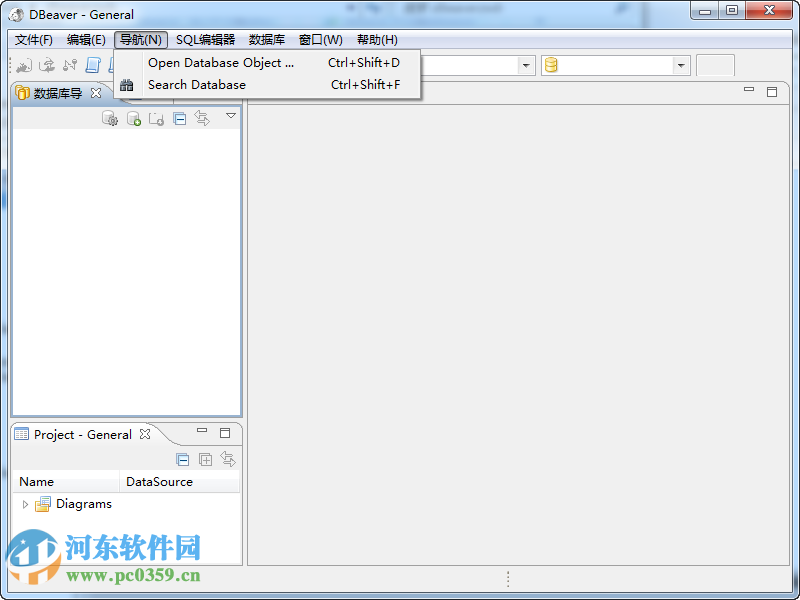Open the connection selector dropdown
Image resolution: width=800 pixels, height=600 pixels.
click(525, 65)
